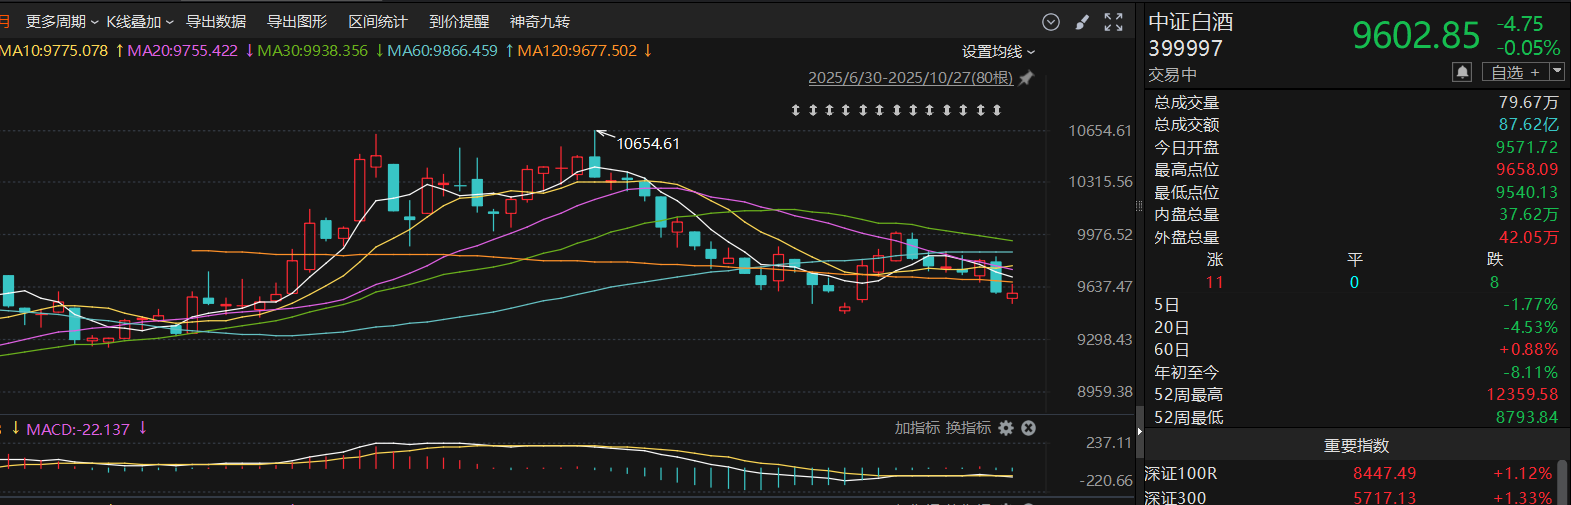Click the 5日 change -1.77%

[1530, 305]
